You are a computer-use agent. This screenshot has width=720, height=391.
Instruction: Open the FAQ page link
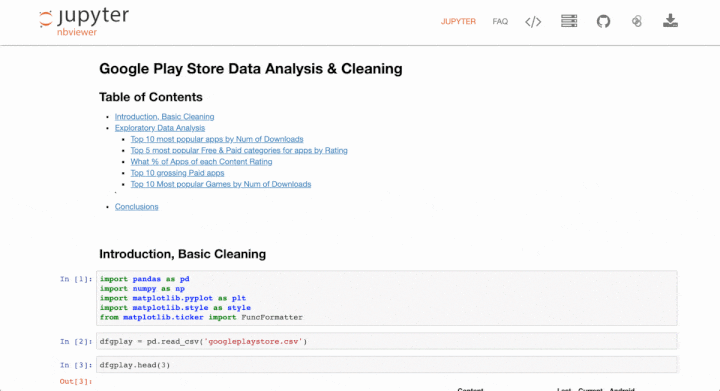click(x=500, y=22)
